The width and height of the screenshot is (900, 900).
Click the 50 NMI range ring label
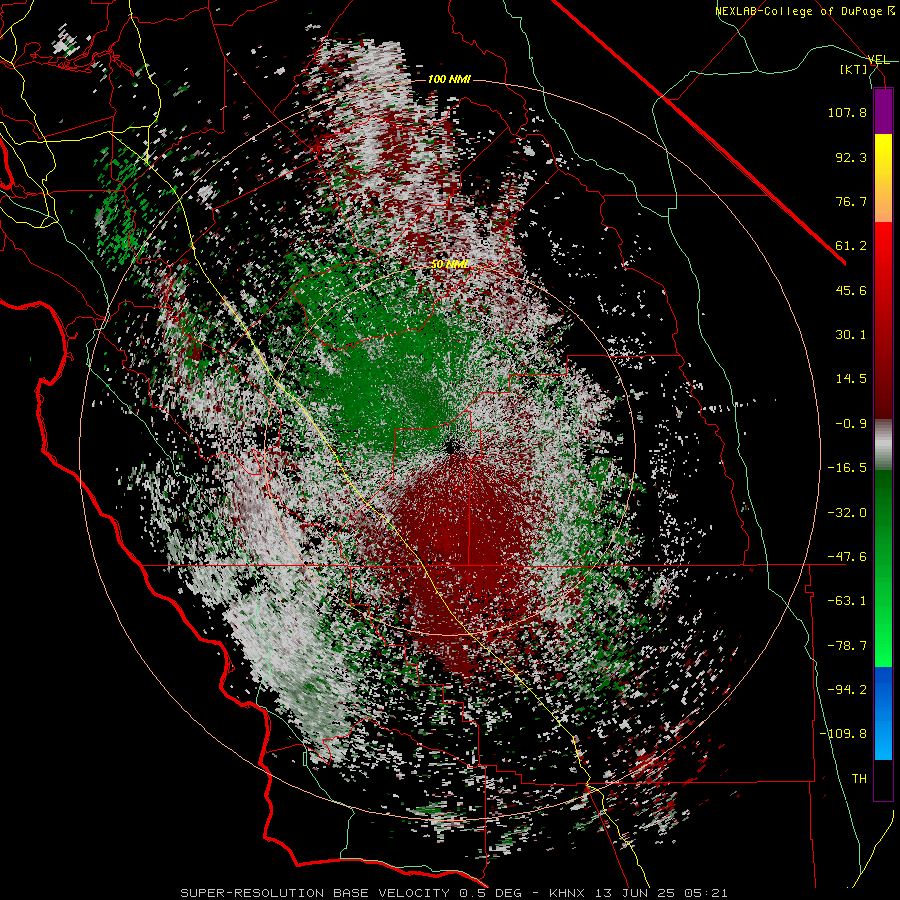click(449, 264)
